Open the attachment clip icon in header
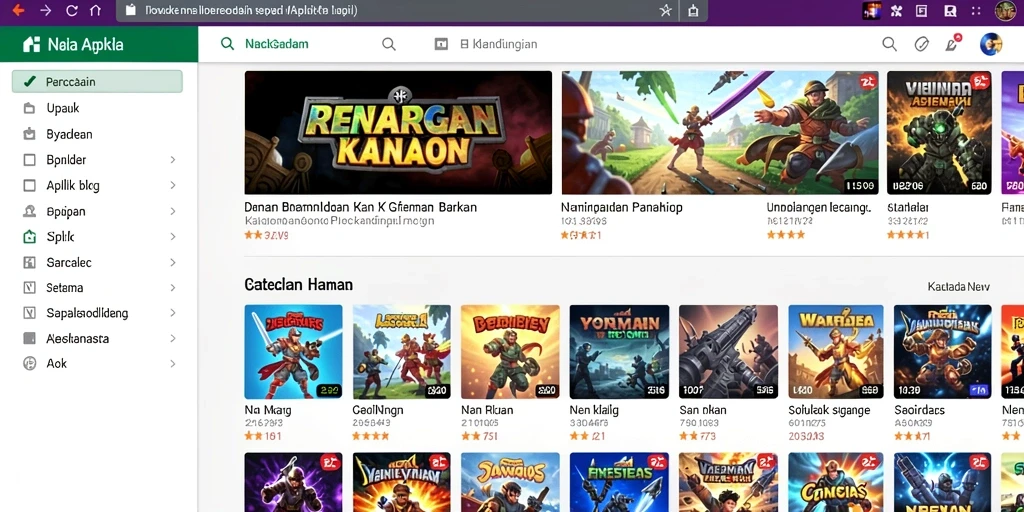 pyautogui.click(x=921, y=44)
